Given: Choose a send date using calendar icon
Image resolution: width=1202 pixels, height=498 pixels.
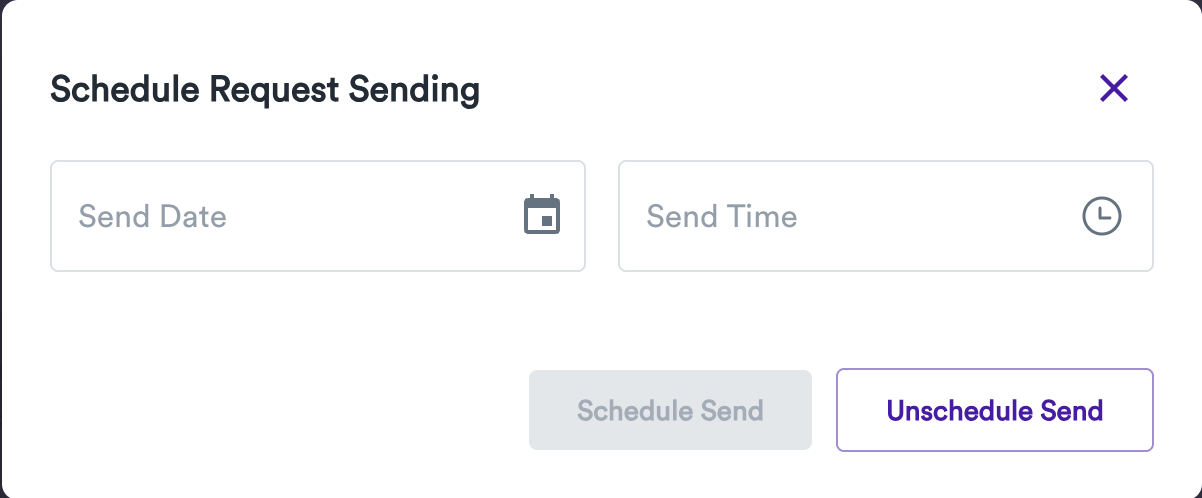Looking at the screenshot, I should tap(542, 216).
